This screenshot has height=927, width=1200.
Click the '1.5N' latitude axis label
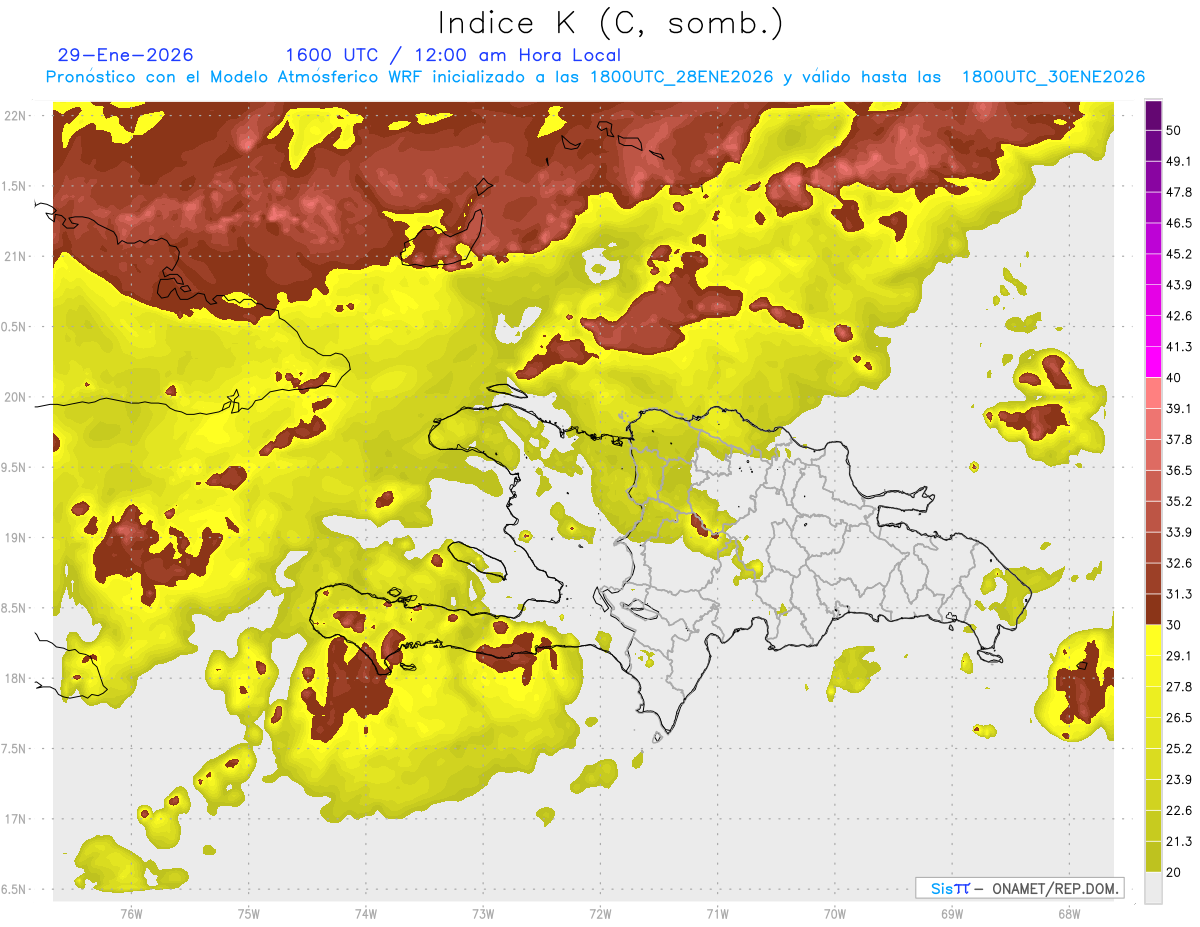point(16,187)
